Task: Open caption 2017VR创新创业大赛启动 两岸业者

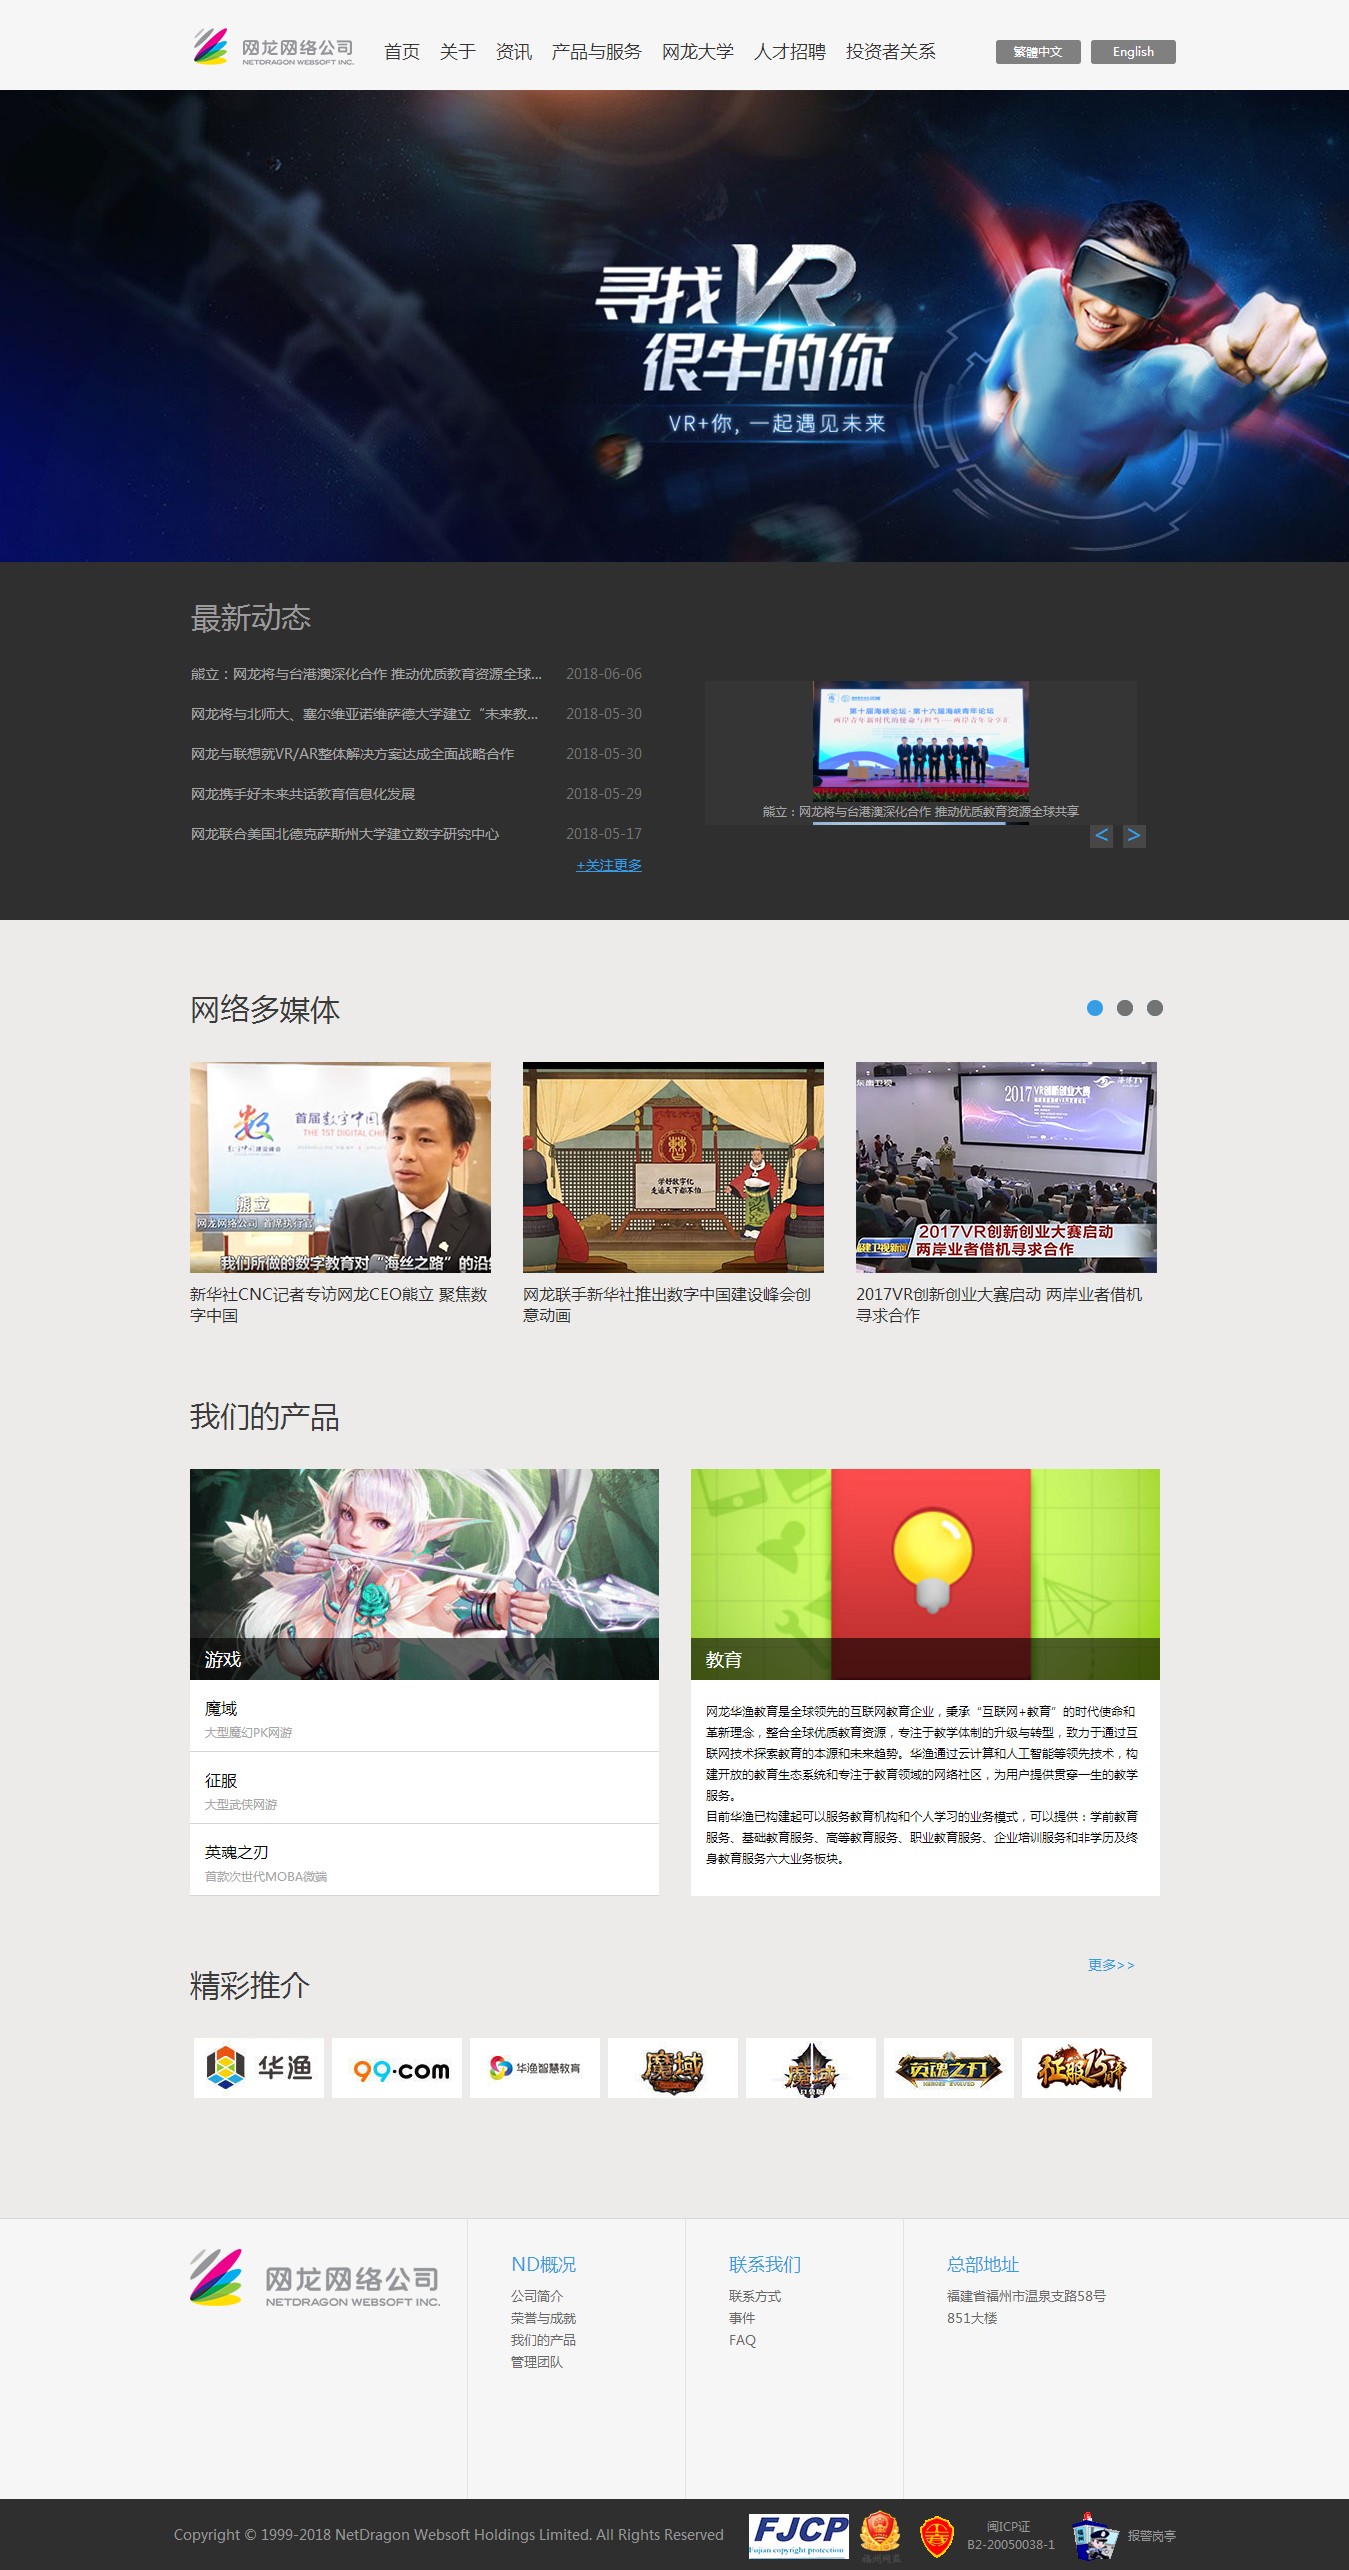Action: pyautogui.click(x=999, y=1305)
